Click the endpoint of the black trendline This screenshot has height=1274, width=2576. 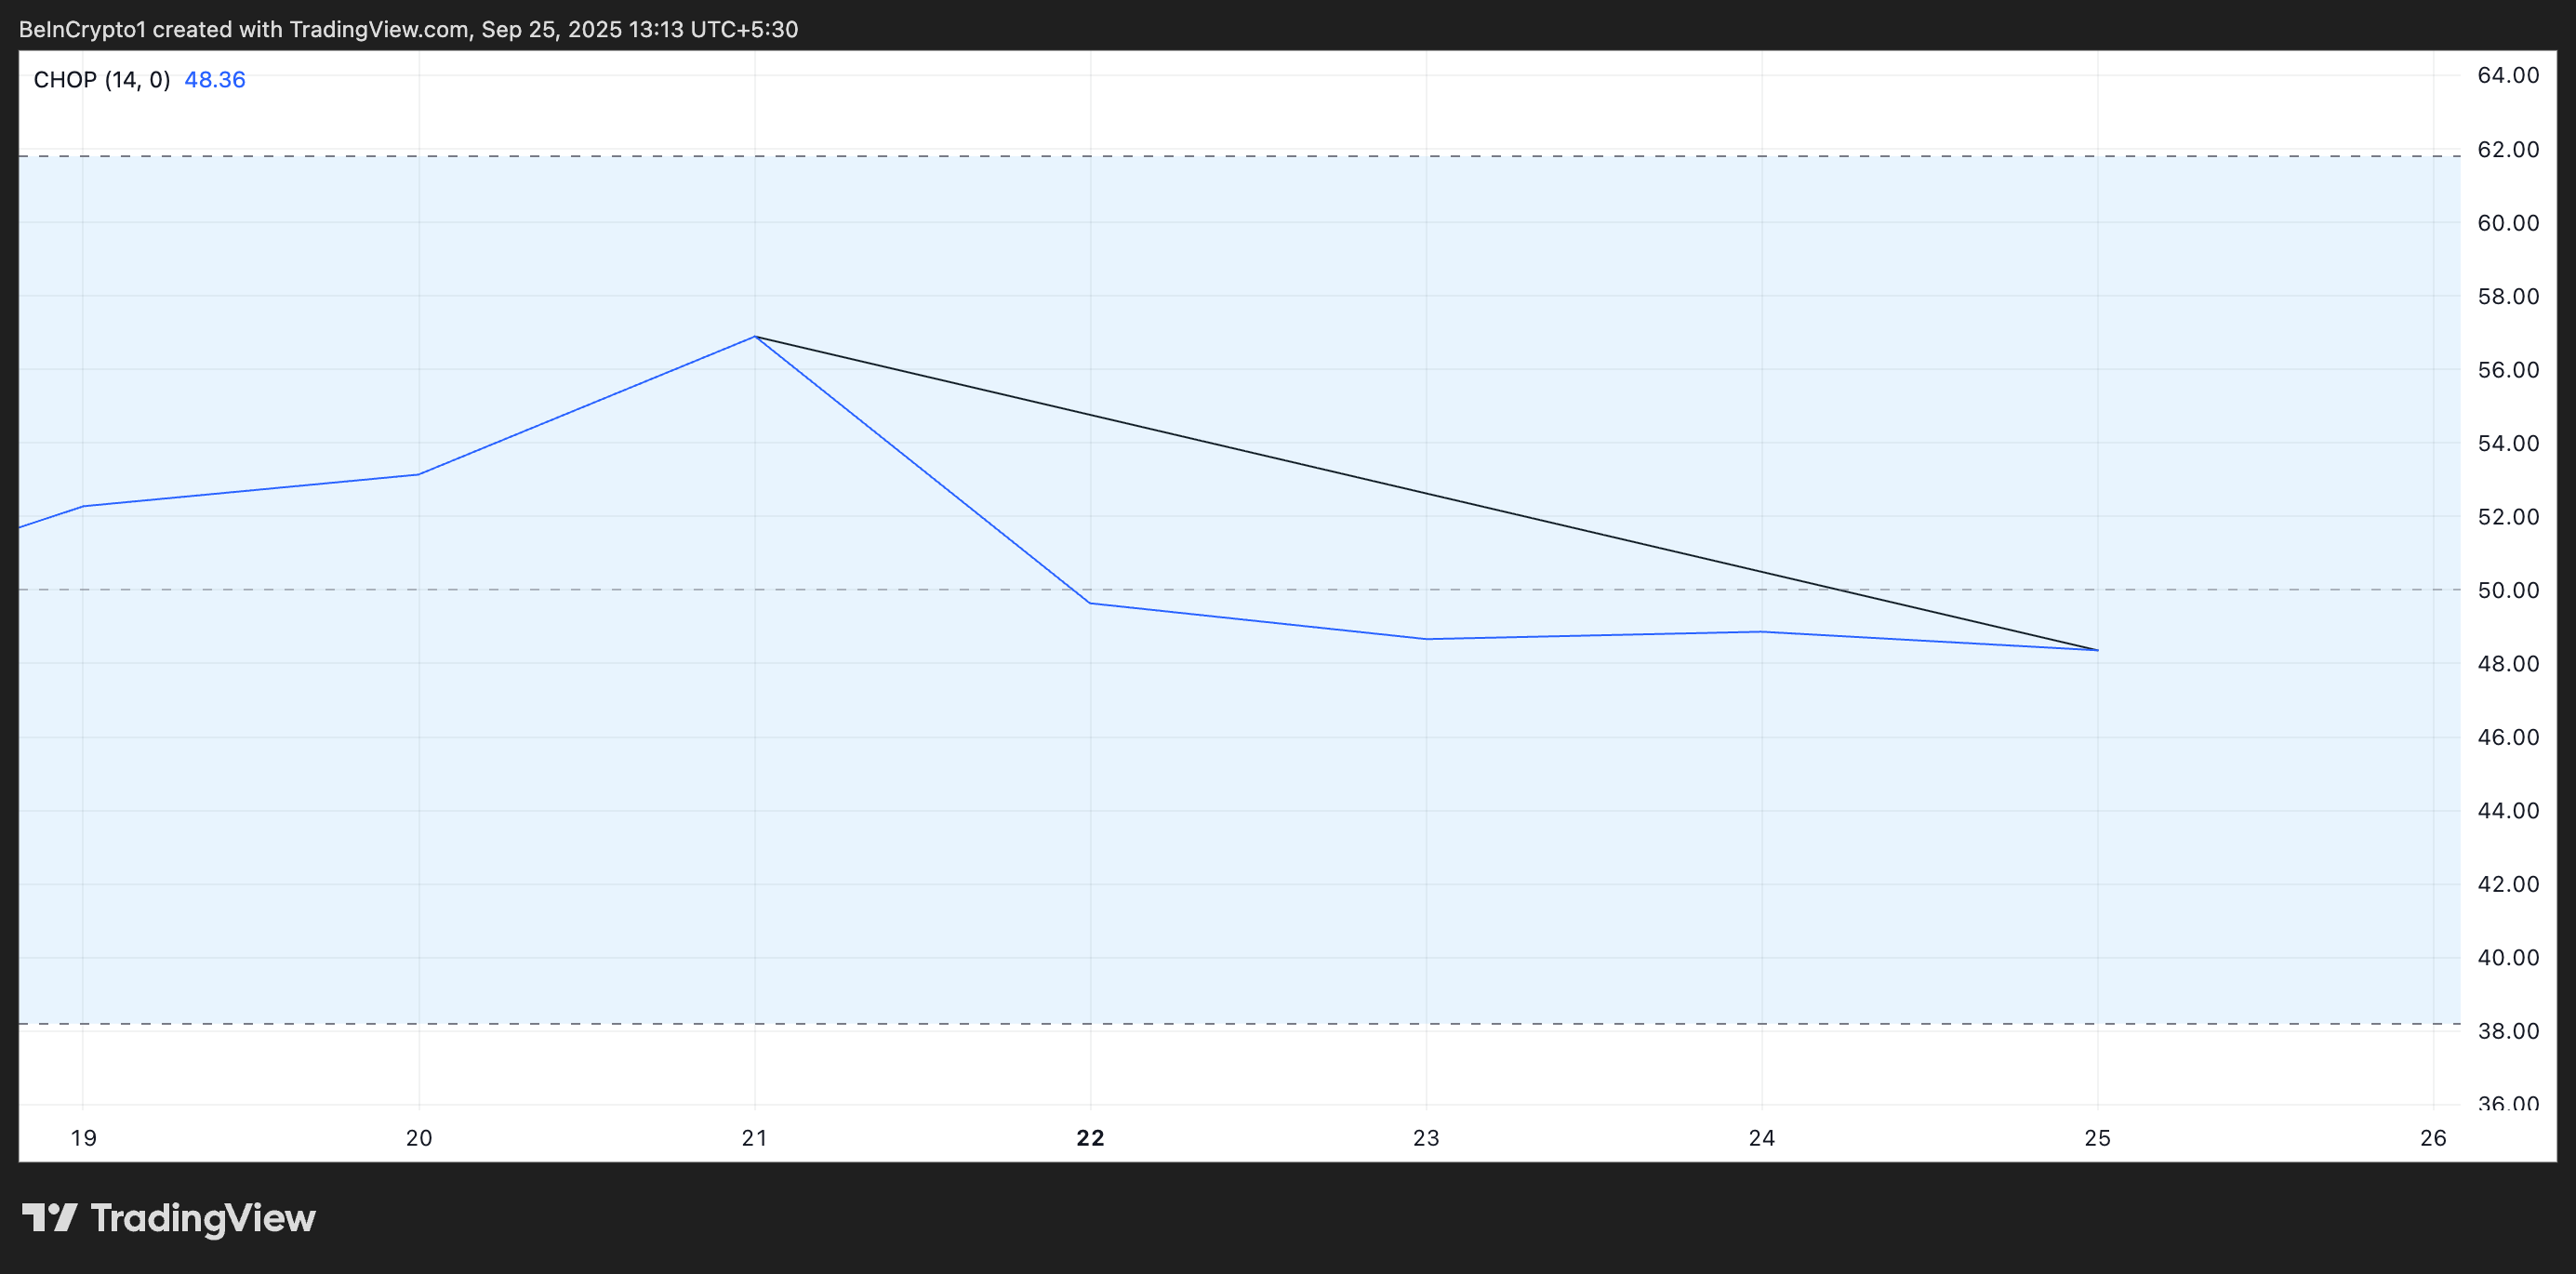[x=2097, y=648]
